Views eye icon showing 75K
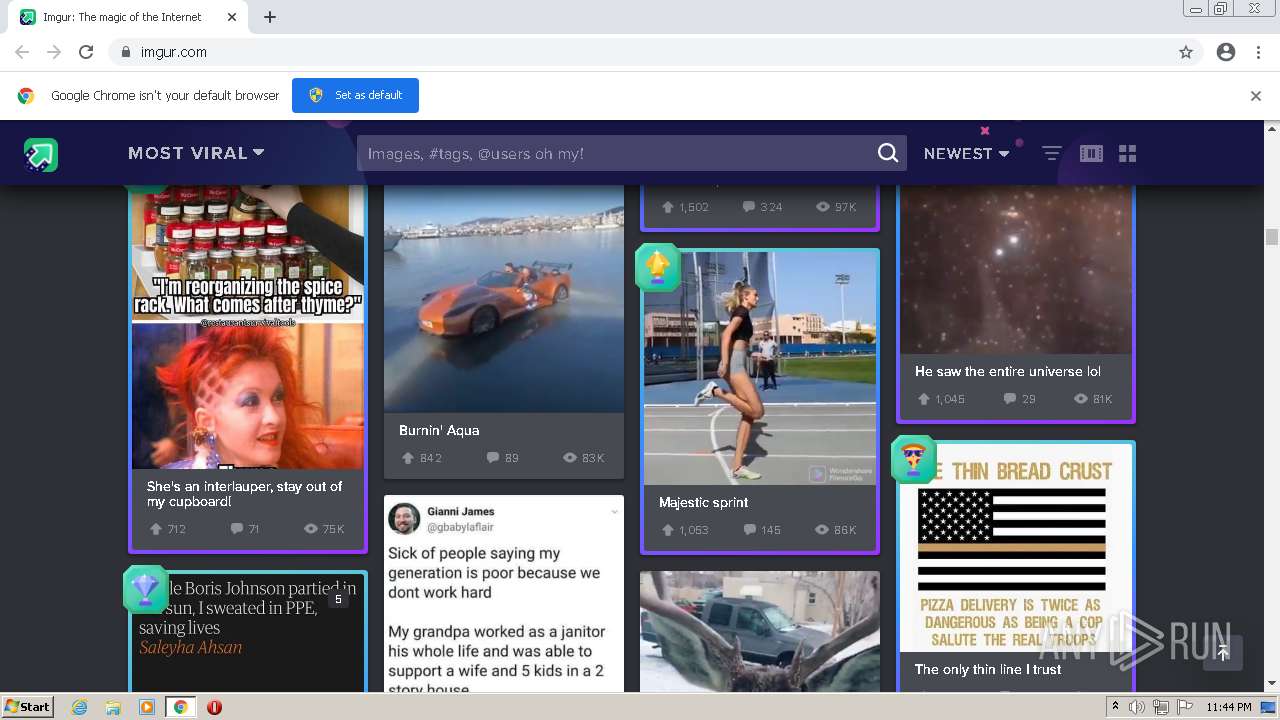 coord(310,529)
